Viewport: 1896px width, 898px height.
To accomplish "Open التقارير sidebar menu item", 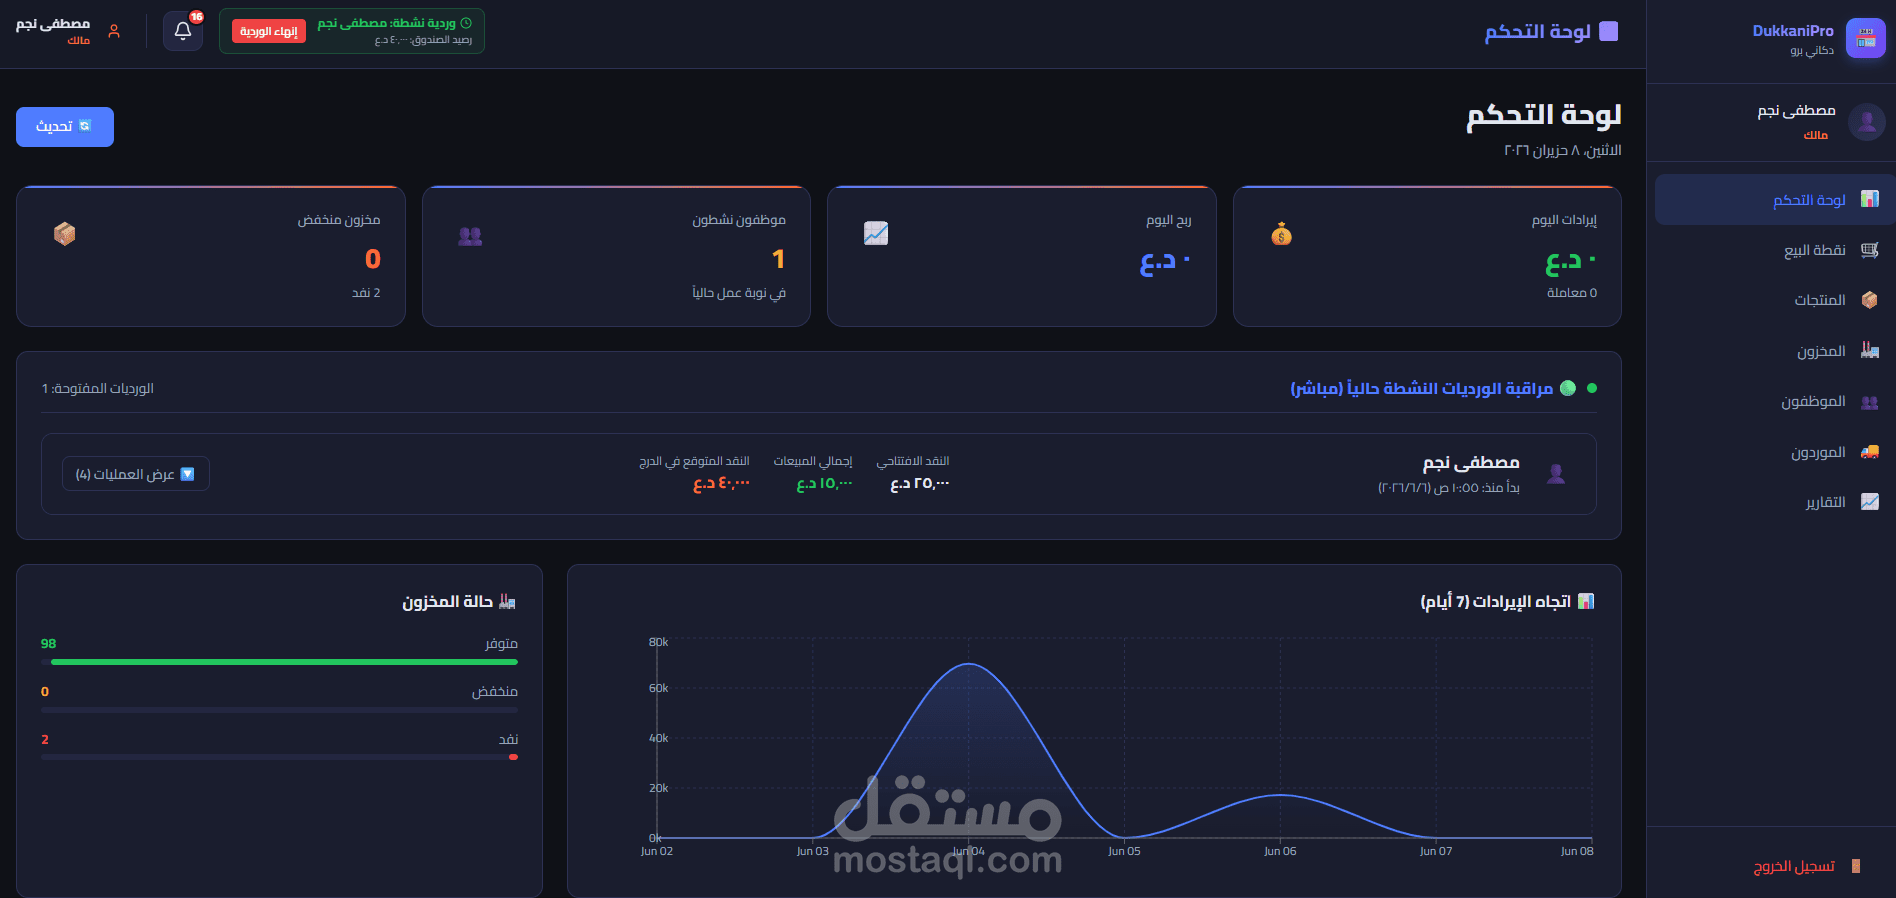I will click(x=1775, y=502).
